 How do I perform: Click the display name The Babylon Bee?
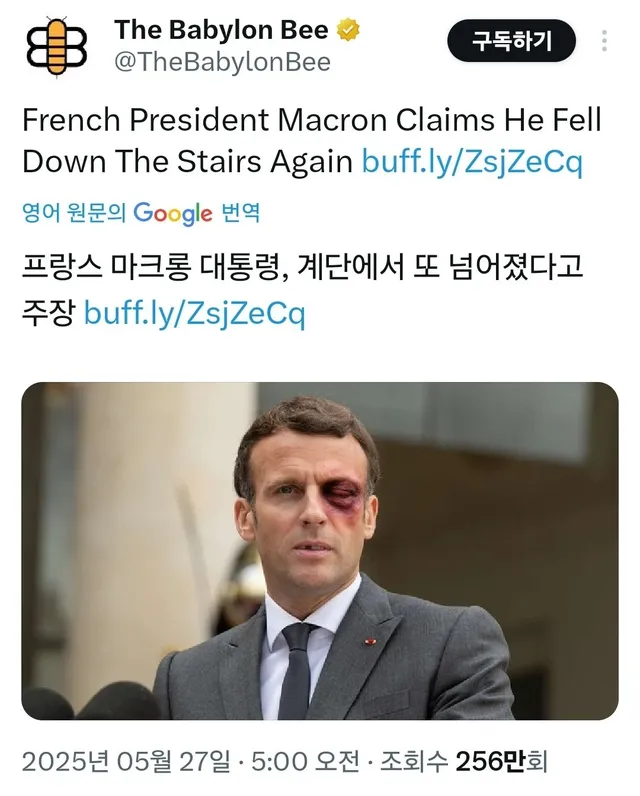(x=223, y=31)
